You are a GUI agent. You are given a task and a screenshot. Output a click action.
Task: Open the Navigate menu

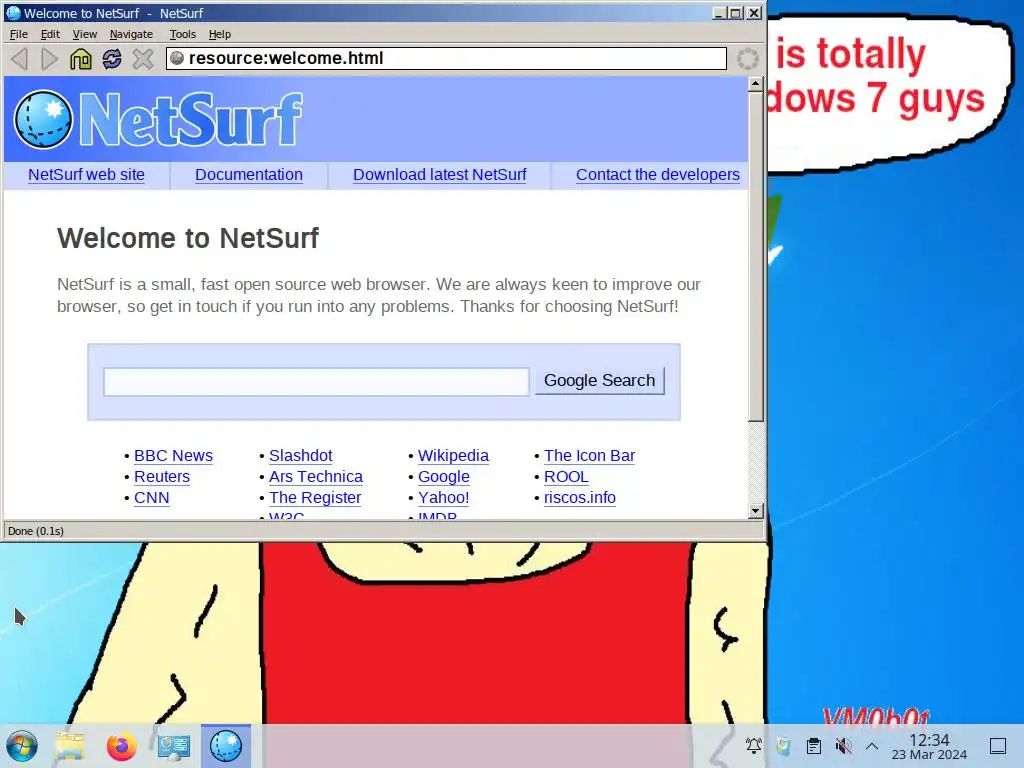pyautogui.click(x=131, y=34)
